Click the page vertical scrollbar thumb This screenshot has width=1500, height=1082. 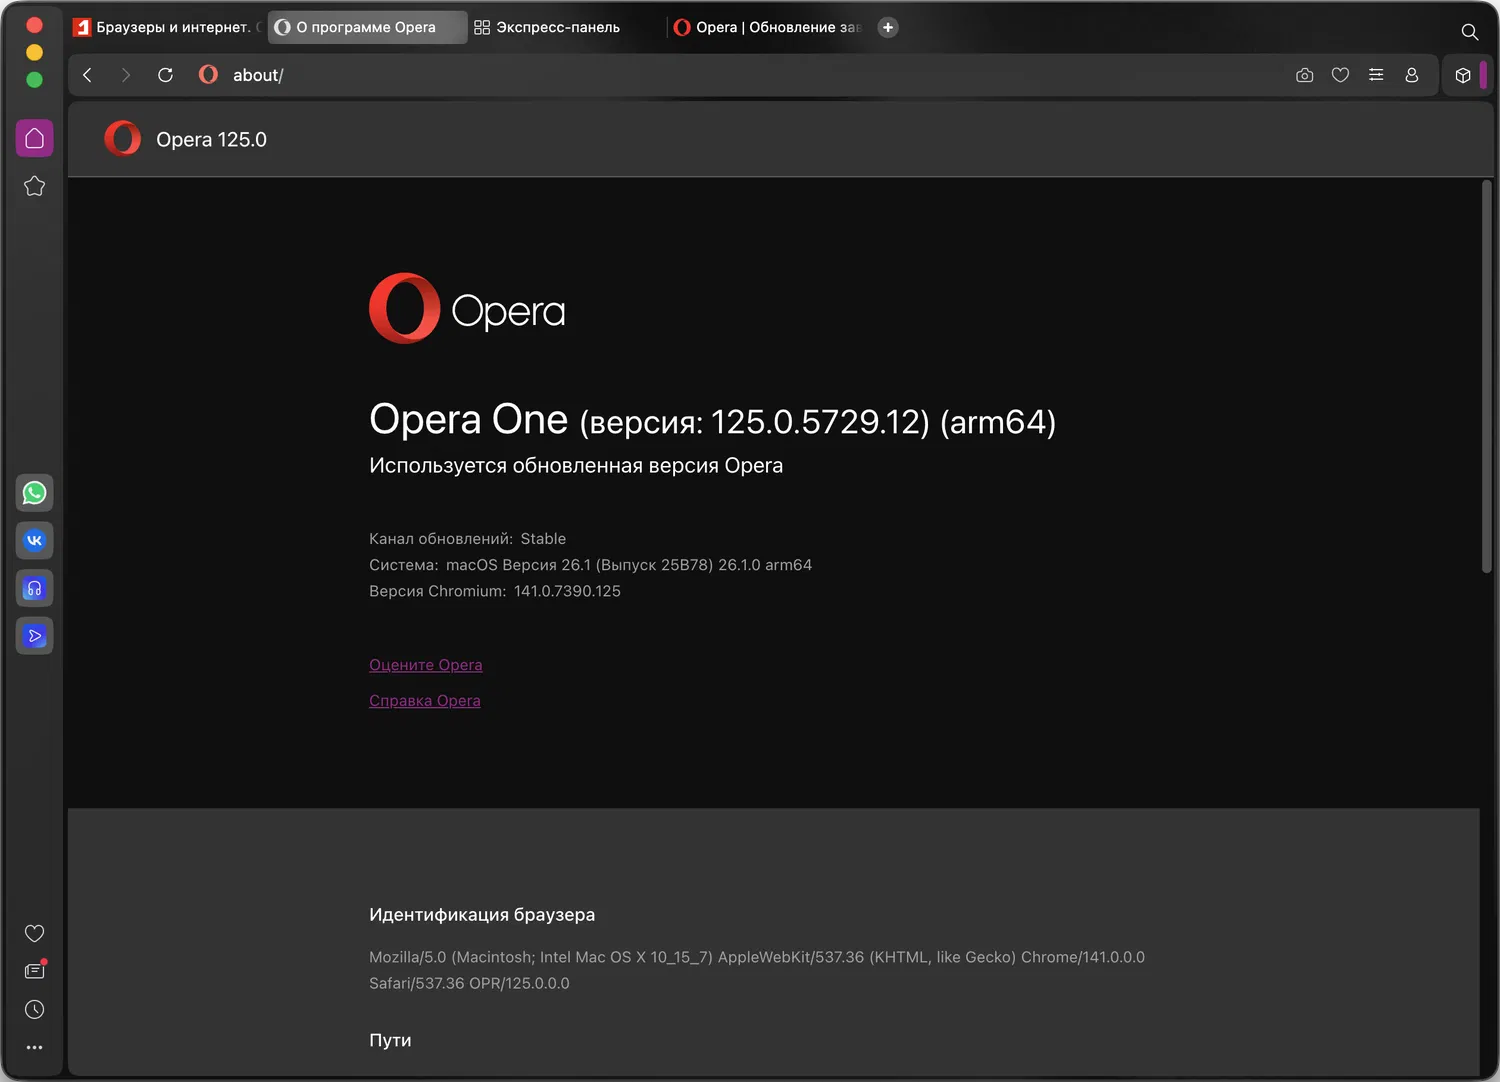(1487, 376)
